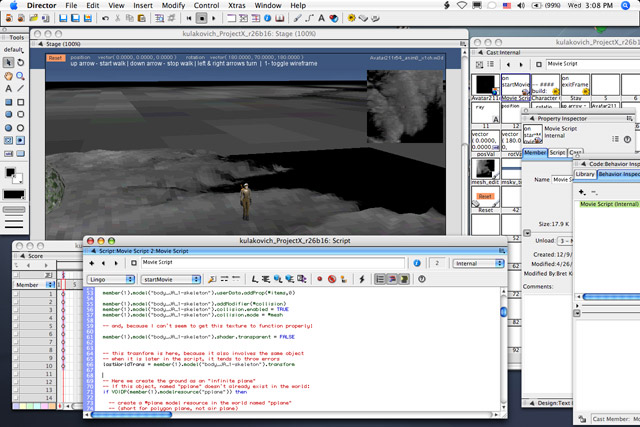Click the Save icon in main toolbar
This screenshot has height=427, width=640.
point(63,18)
